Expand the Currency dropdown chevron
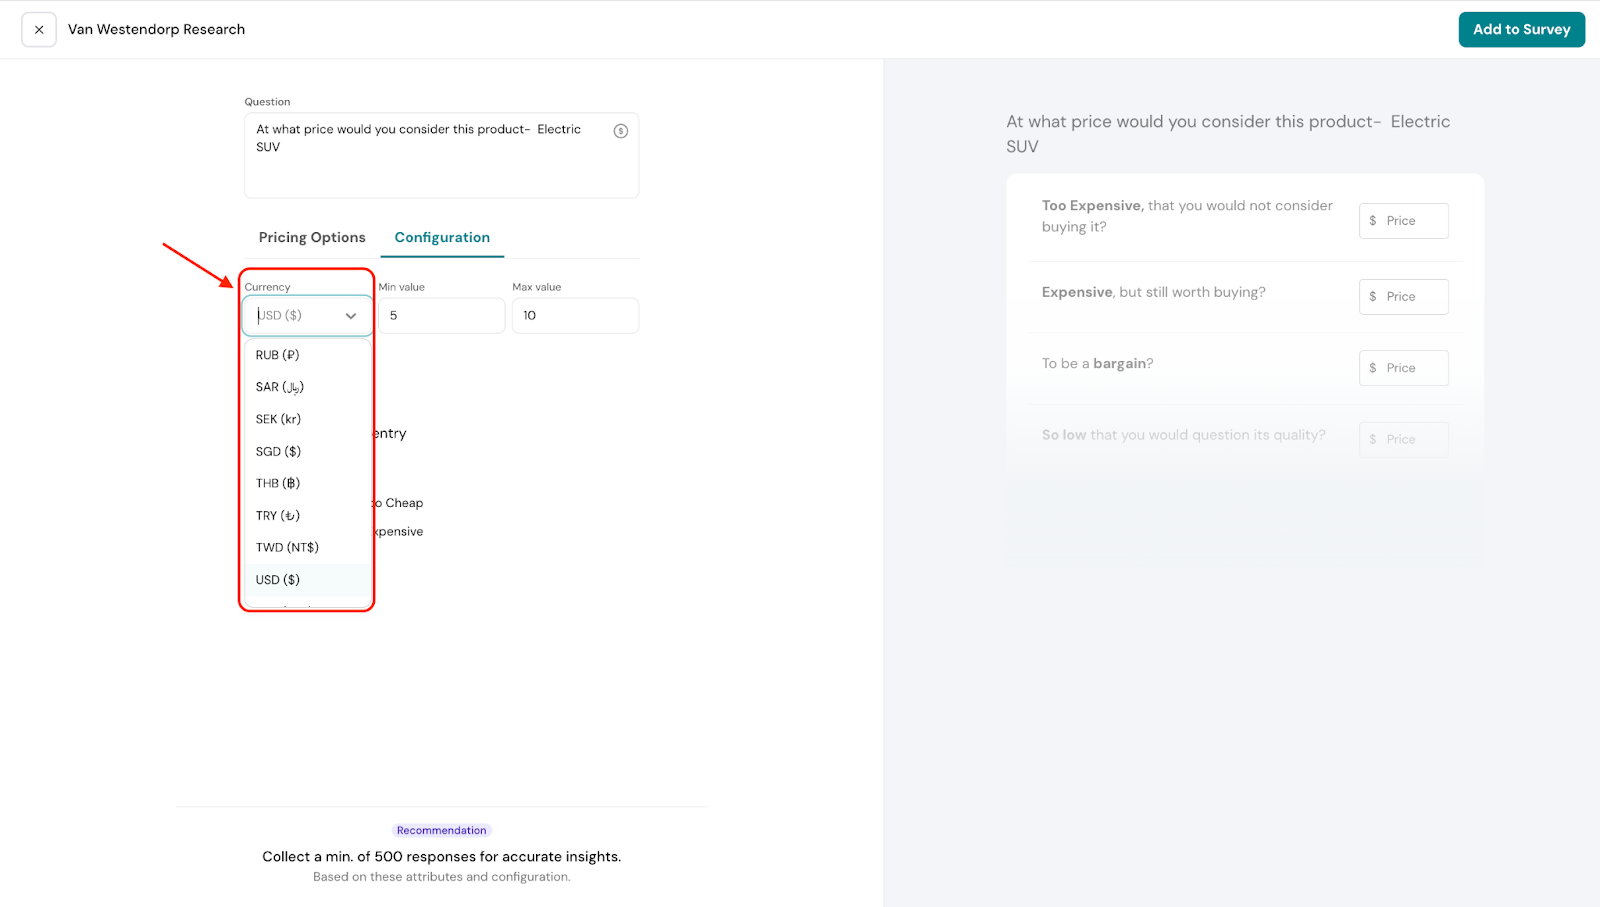The image size is (1600, 907). pos(351,316)
